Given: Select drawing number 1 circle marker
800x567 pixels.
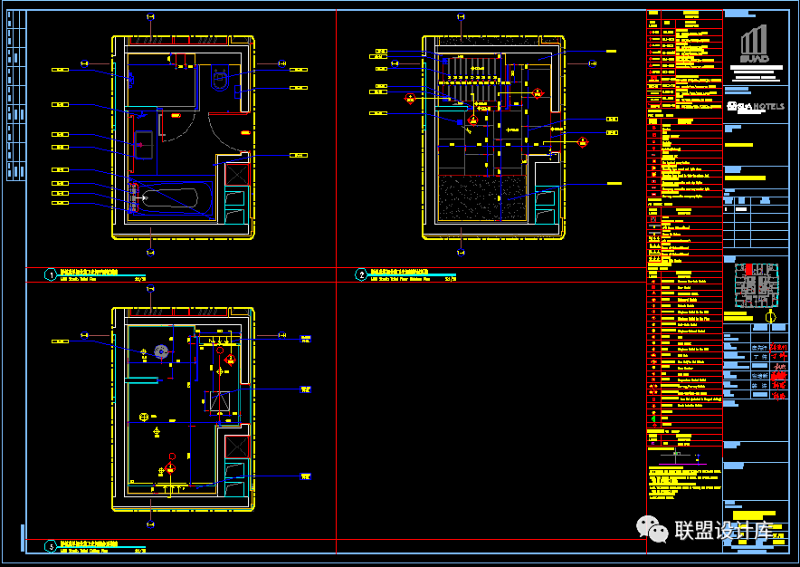Looking at the screenshot, I should click(x=49, y=273).
